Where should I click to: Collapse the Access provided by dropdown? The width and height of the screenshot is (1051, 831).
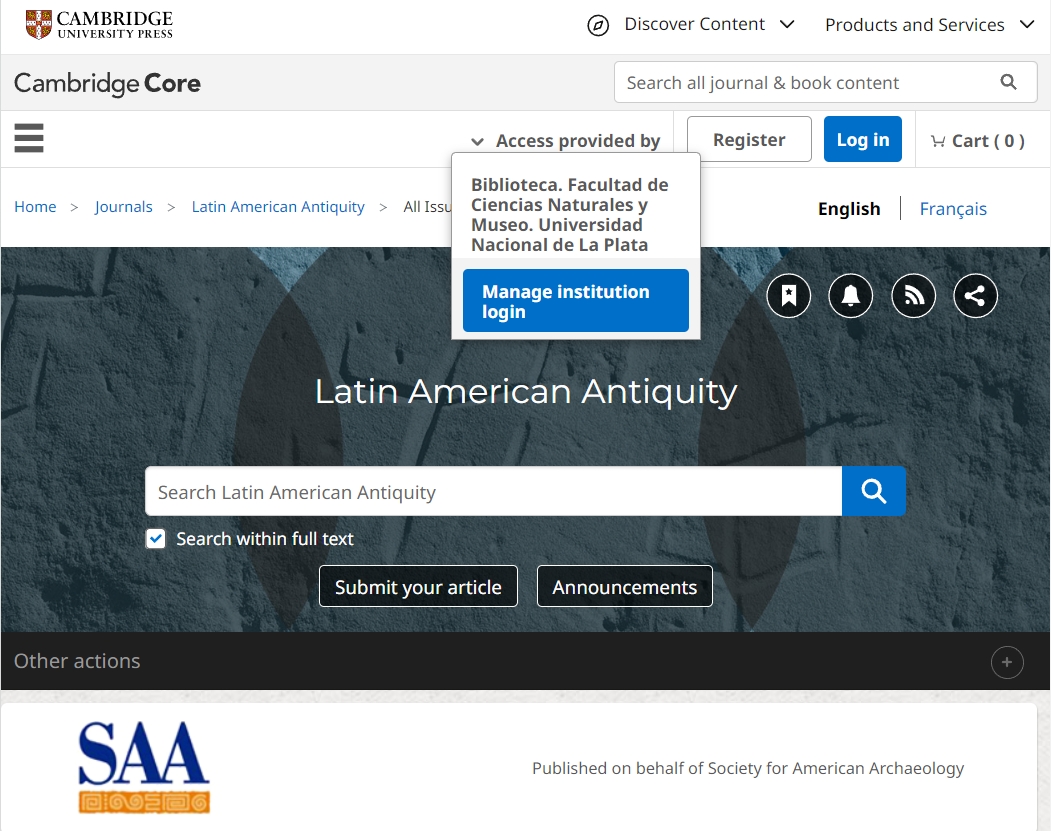click(x=565, y=141)
